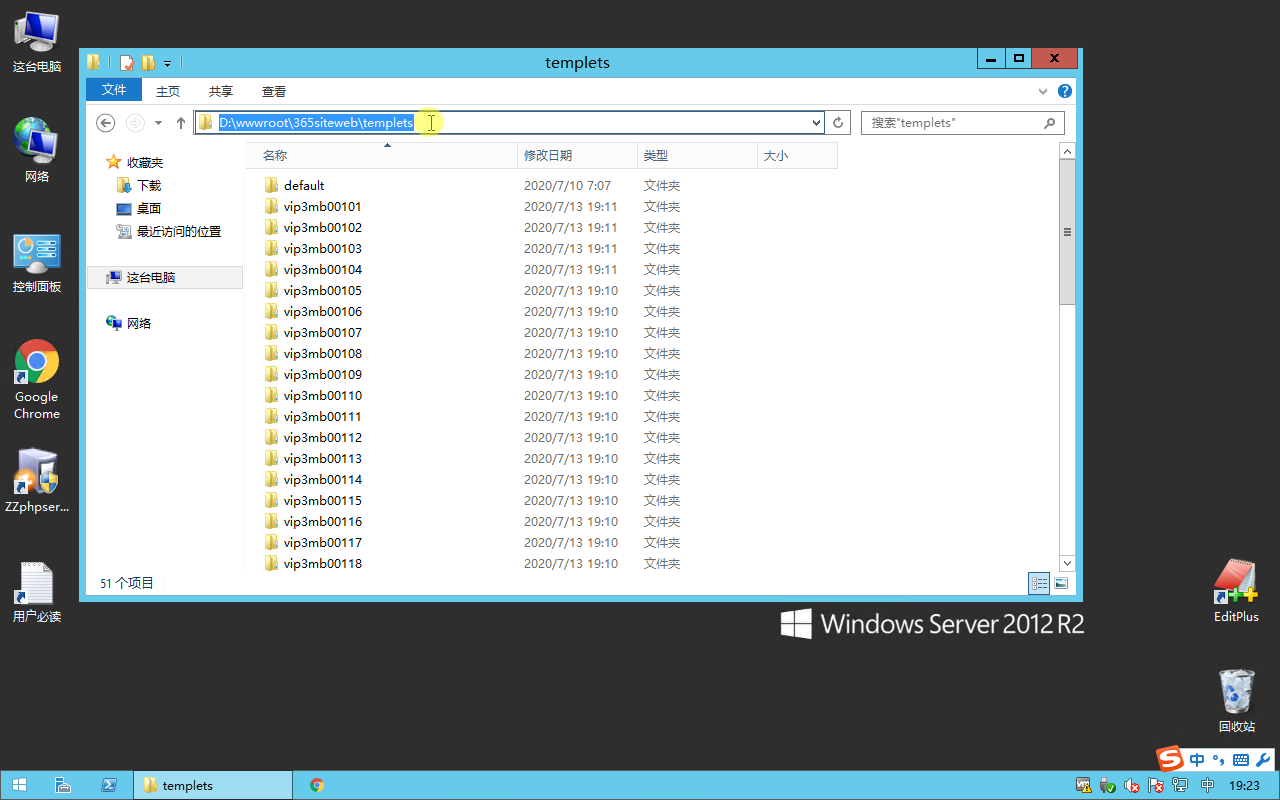Image resolution: width=1280 pixels, height=800 pixels.
Task: Launch PowerShell from taskbar
Action: pyautogui.click(x=109, y=785)
